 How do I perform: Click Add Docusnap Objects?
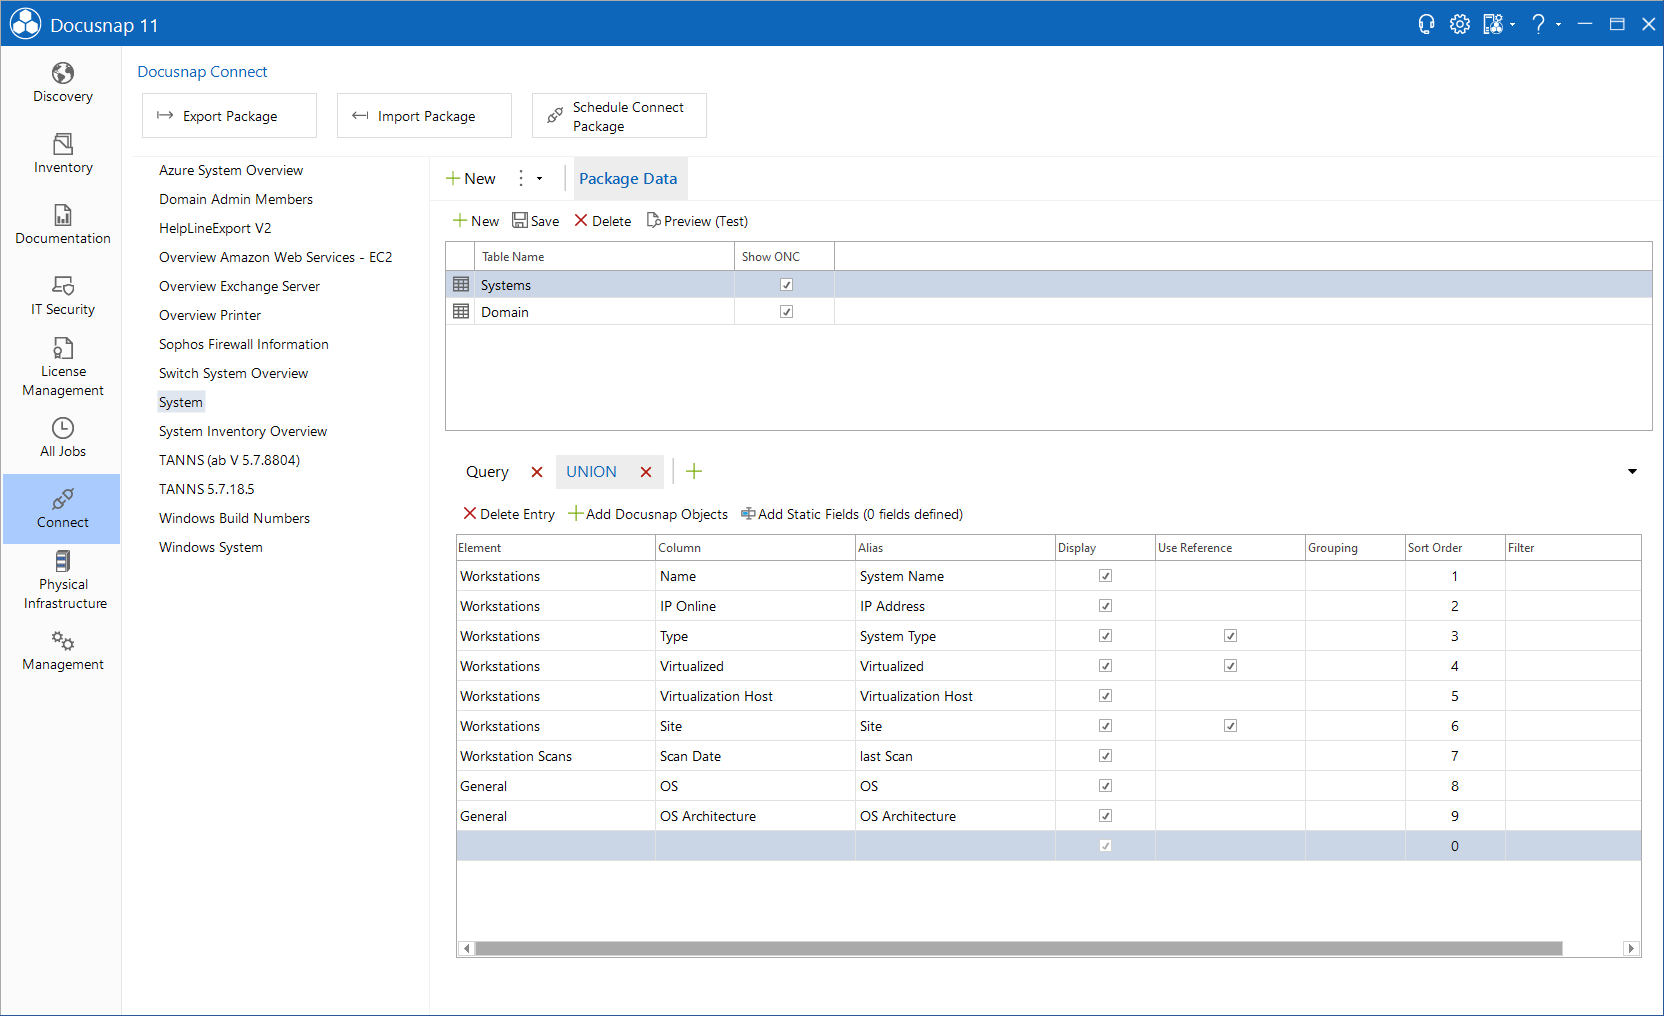point(648,514)
